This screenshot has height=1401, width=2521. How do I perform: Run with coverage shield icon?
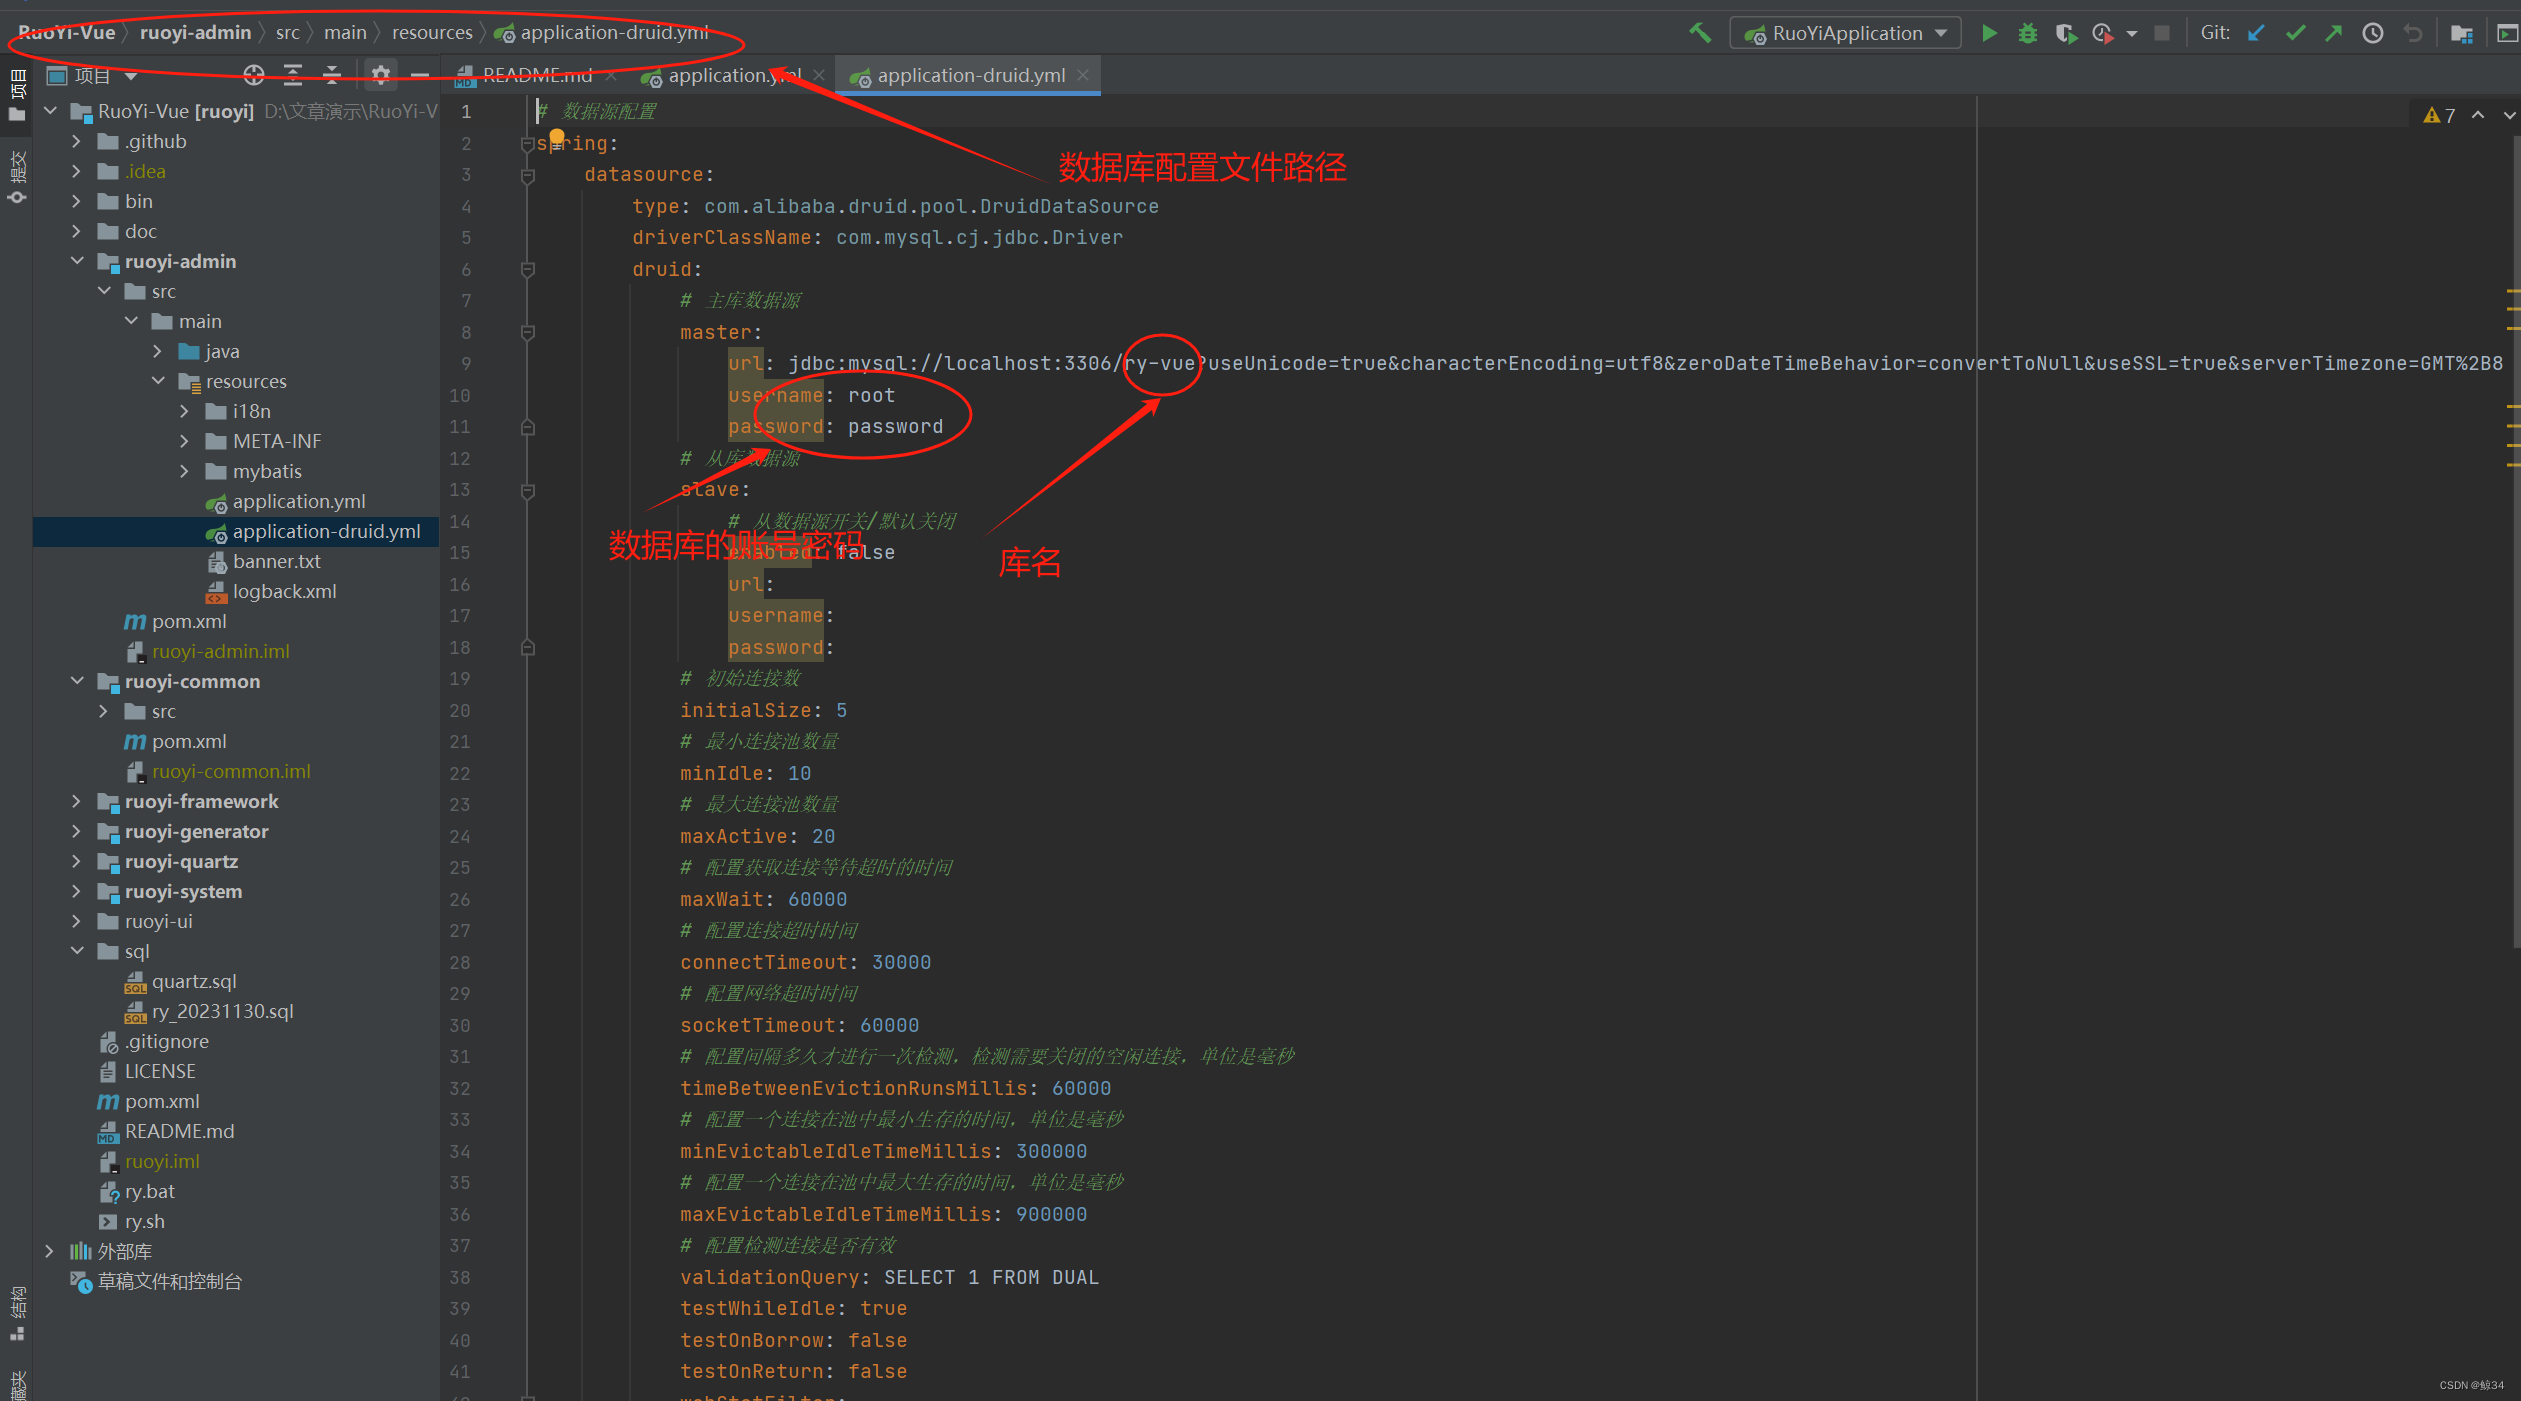[x=2065, y=33]
